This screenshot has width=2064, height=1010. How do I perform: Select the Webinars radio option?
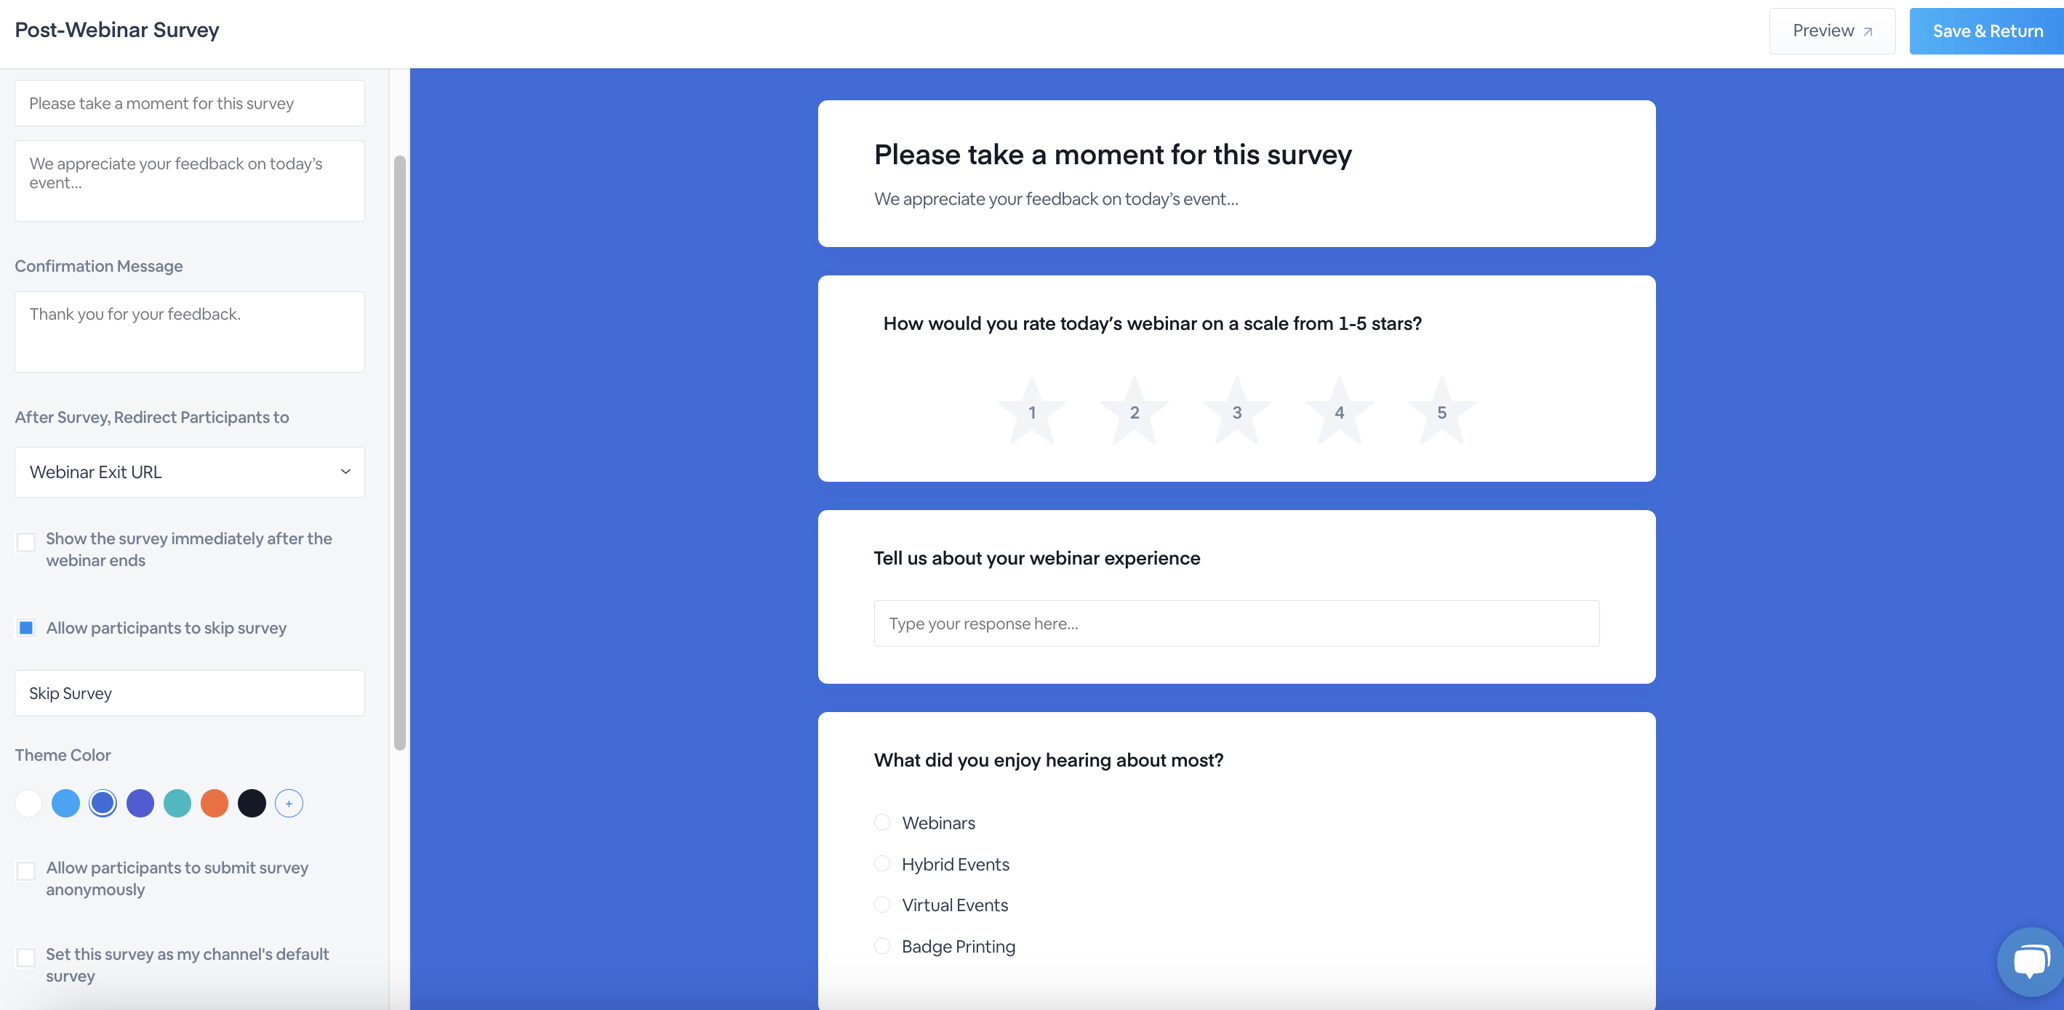point(882,822)
